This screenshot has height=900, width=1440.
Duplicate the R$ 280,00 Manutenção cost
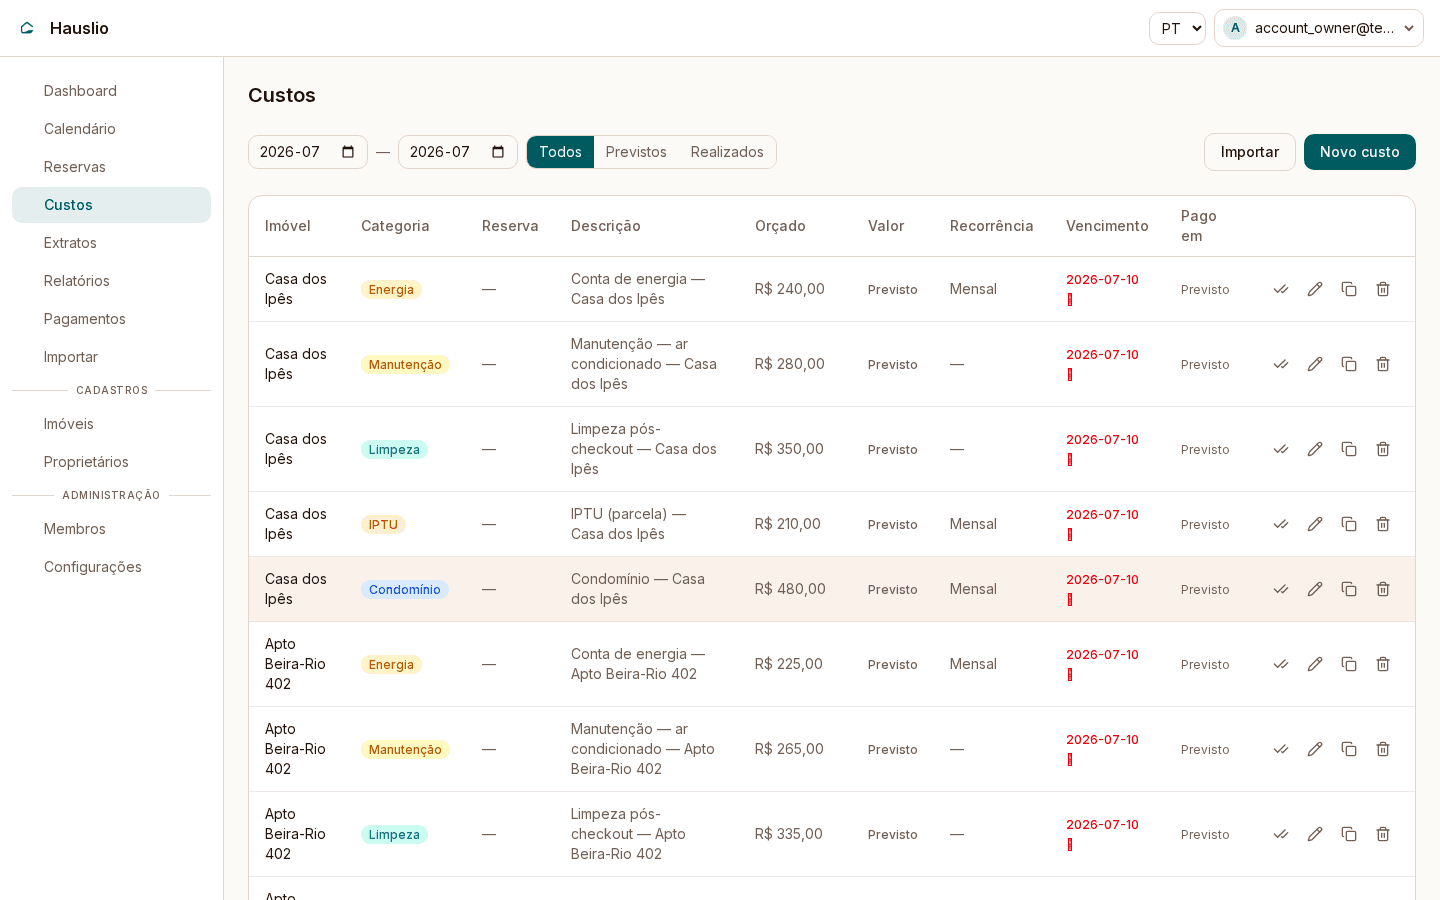pos(1349,364)
